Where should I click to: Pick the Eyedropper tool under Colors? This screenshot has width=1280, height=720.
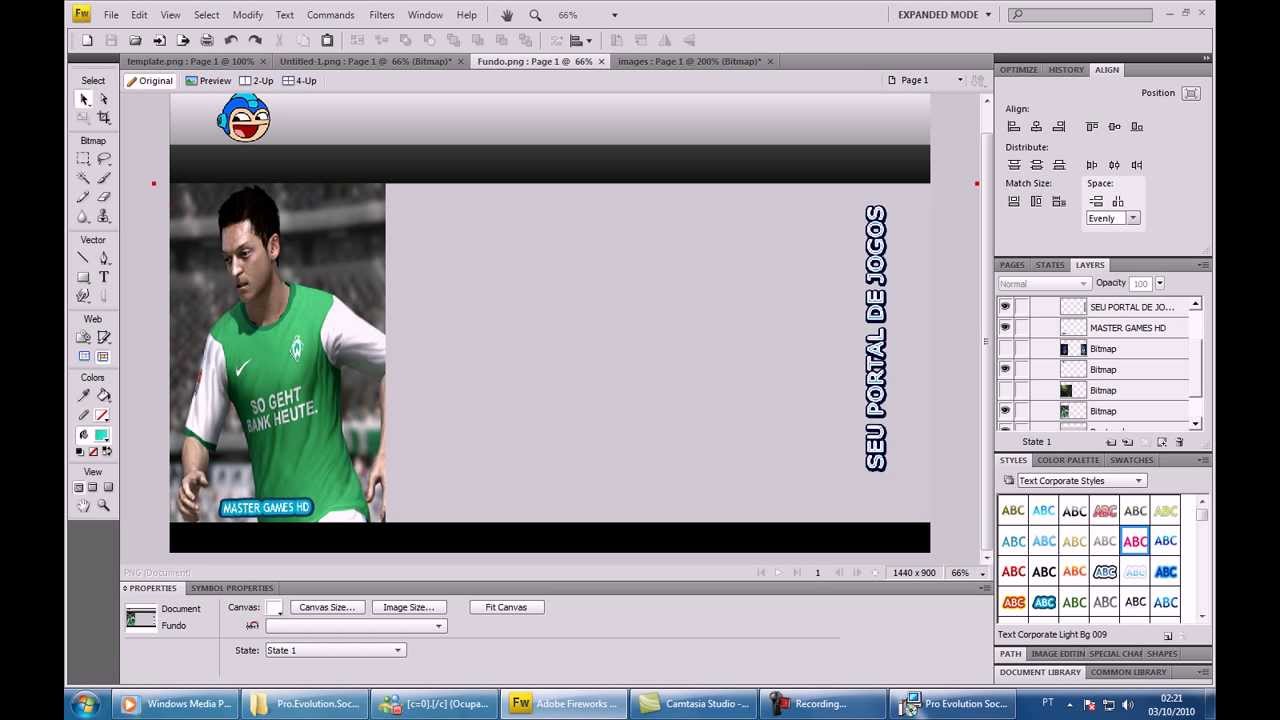click(x=83, y=396)
